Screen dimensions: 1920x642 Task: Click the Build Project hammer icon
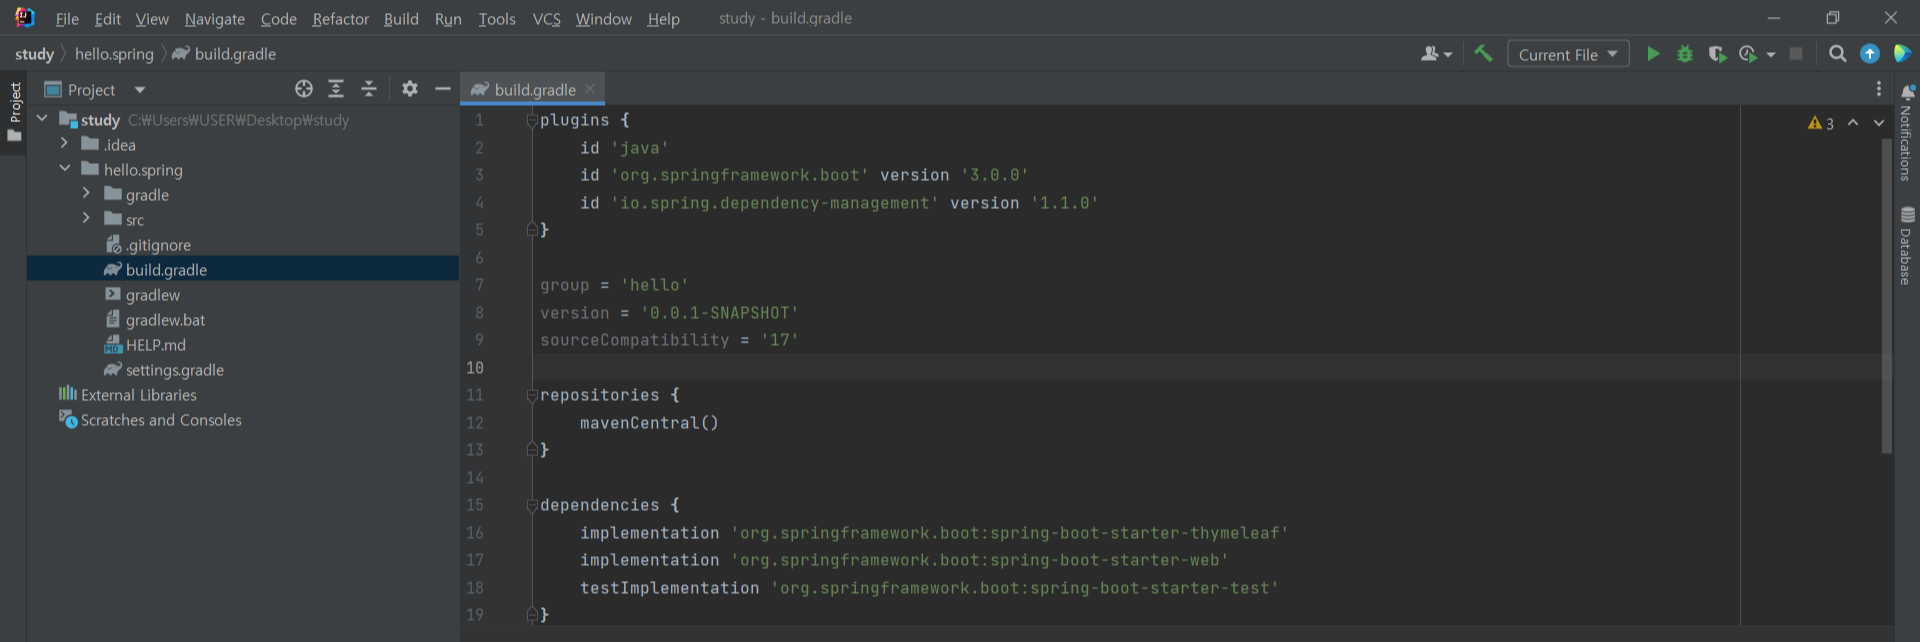(1483, 54)
